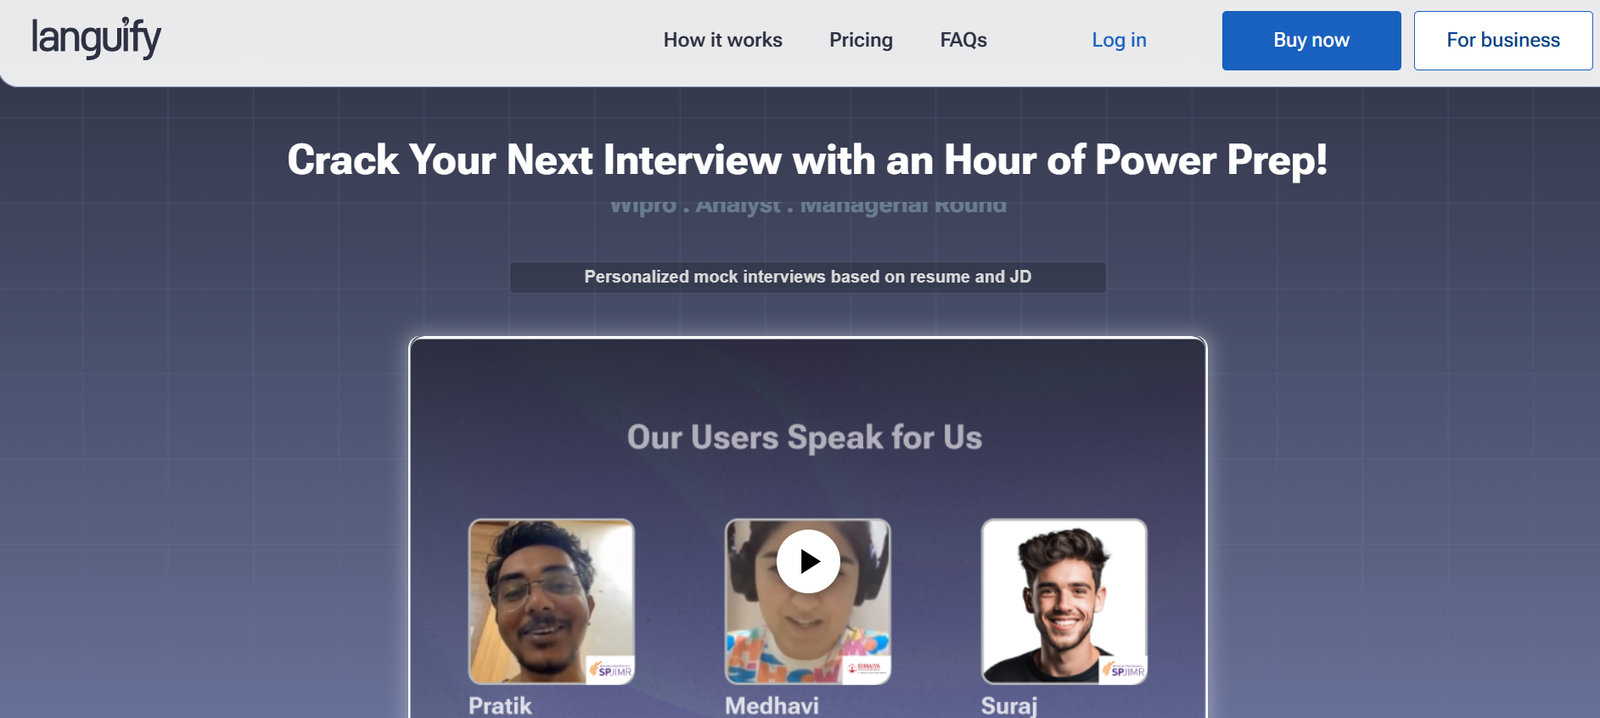The height and width of the screenshot is (718, 1600).
Task: Open the For business page
Action: pyautogui.click(x=1503, y=40)
